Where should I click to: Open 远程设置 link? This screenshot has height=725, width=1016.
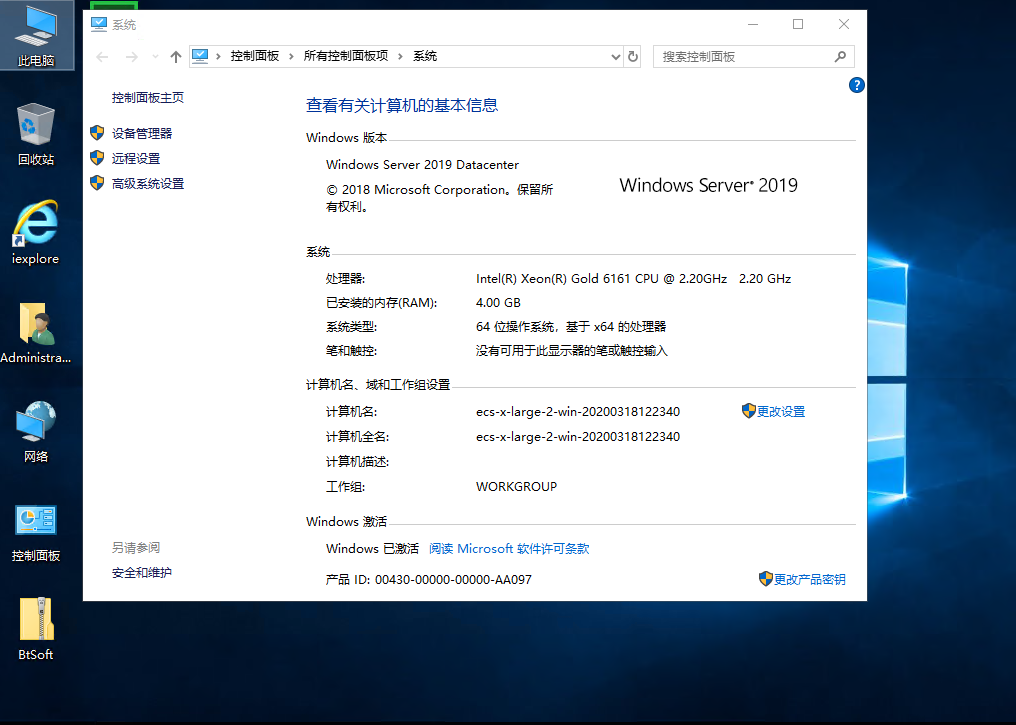(x=136, y=159)
